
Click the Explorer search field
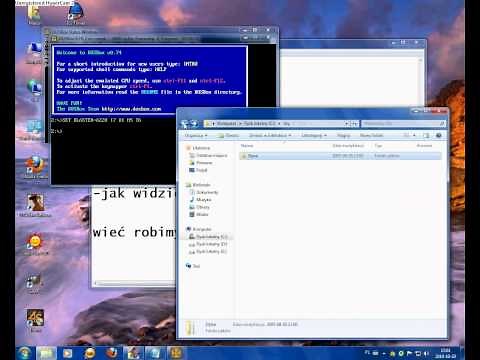pyautogui.click(x=404, y=124)
